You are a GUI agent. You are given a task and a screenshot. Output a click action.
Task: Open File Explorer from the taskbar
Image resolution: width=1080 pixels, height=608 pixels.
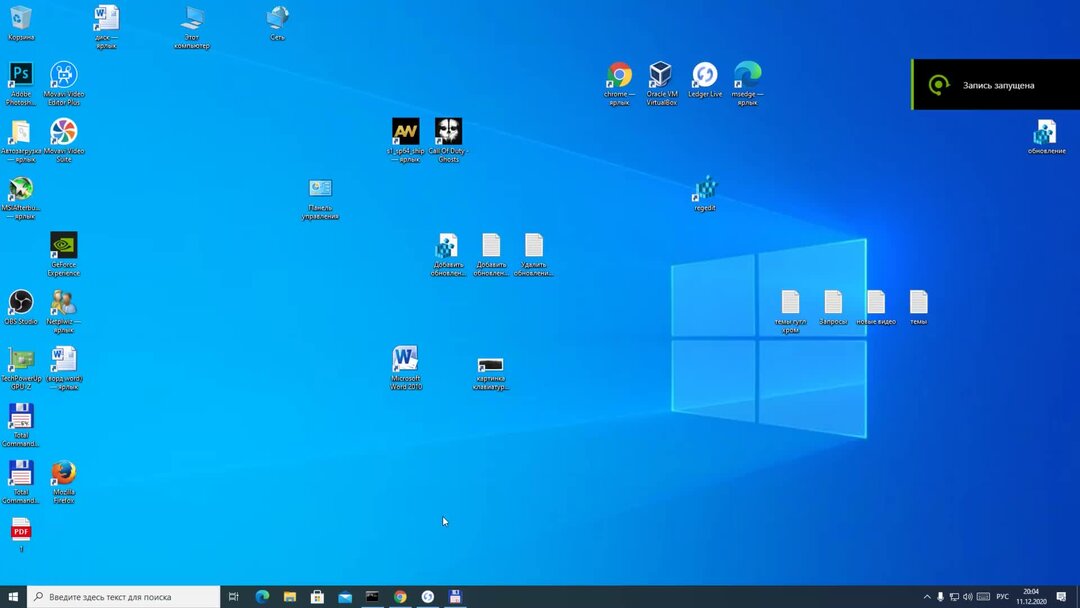(289, 596)
